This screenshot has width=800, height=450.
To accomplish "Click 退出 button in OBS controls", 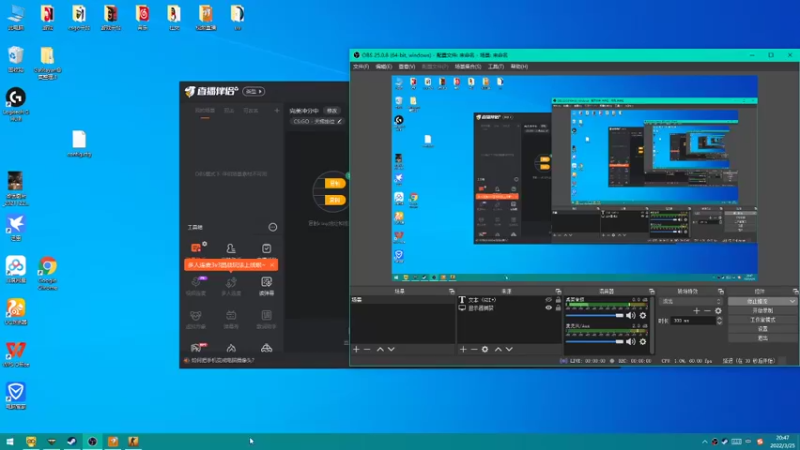I will (x=763, y=338).
